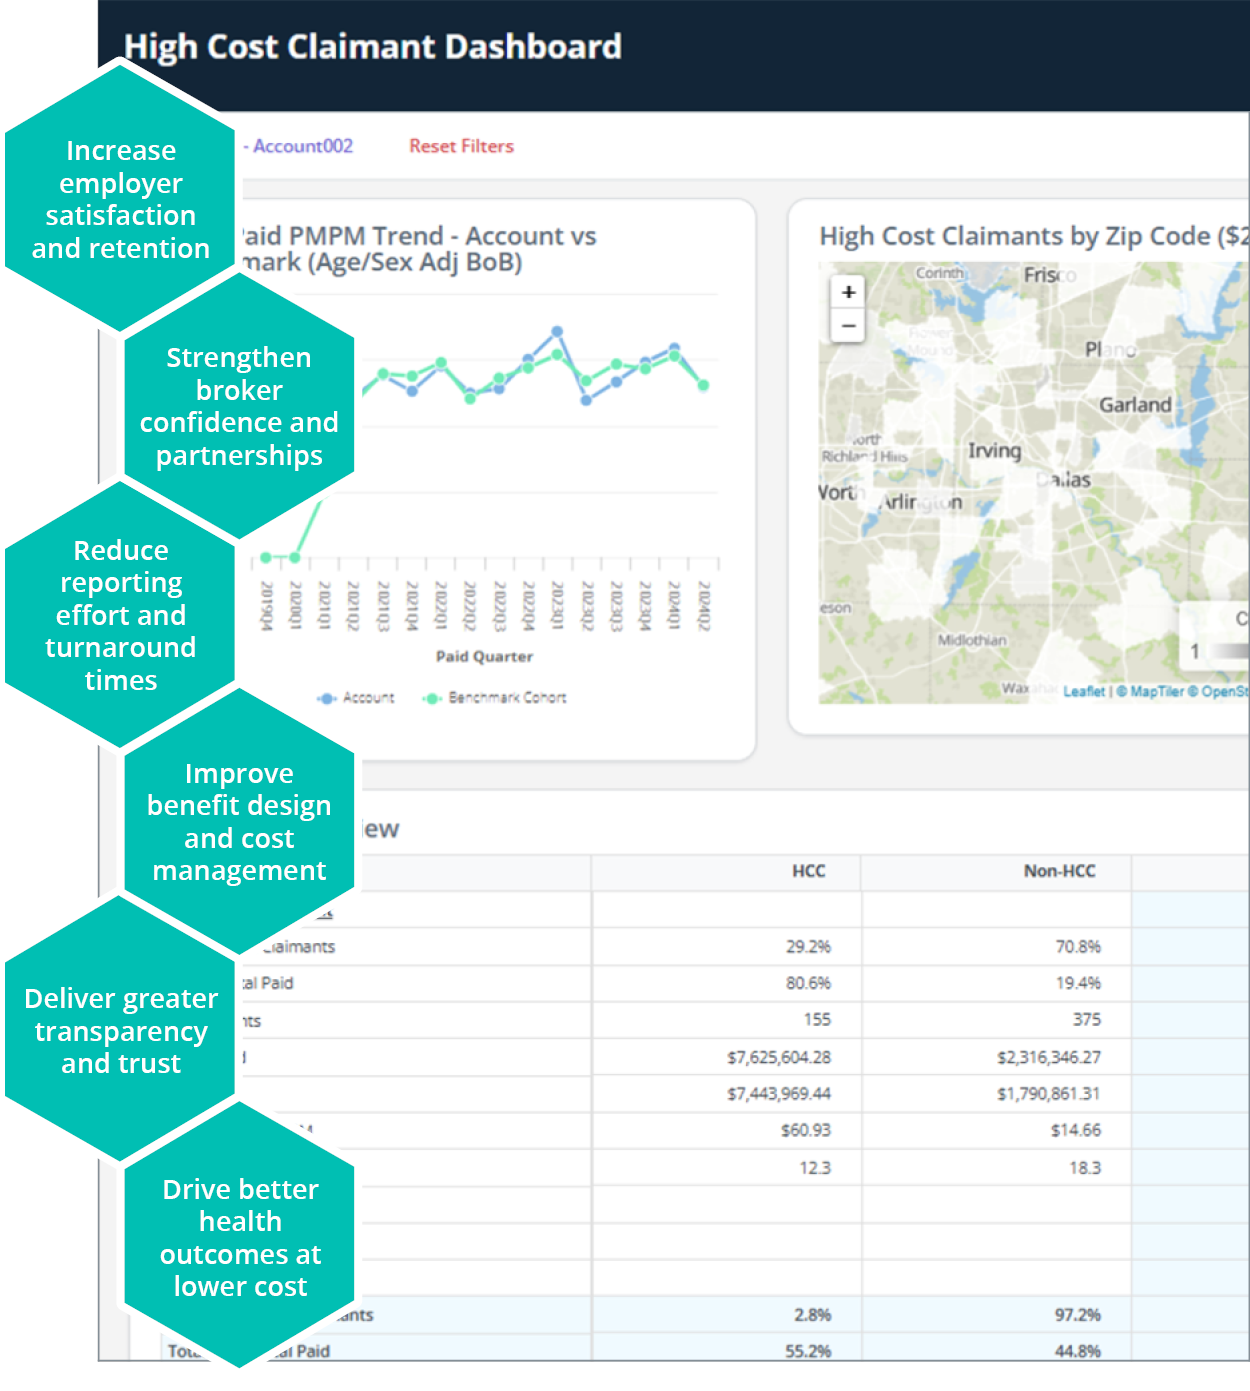The width and height of the screenshot is (1250, 1391).
Task: Zoom in on the claimants map
Action: [x=847, y=291]
